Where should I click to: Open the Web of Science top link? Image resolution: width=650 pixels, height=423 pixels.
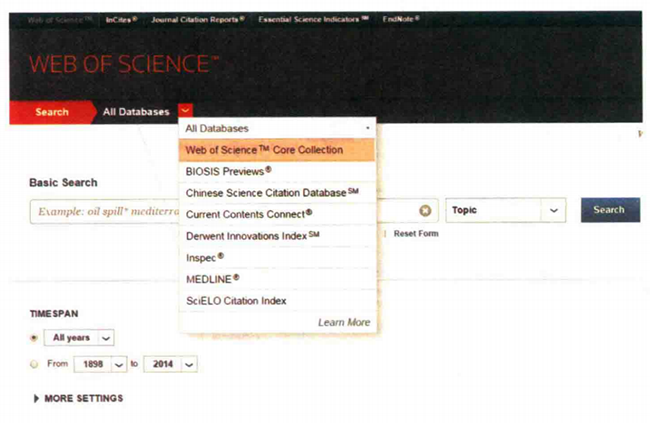(x=60, y=20)
